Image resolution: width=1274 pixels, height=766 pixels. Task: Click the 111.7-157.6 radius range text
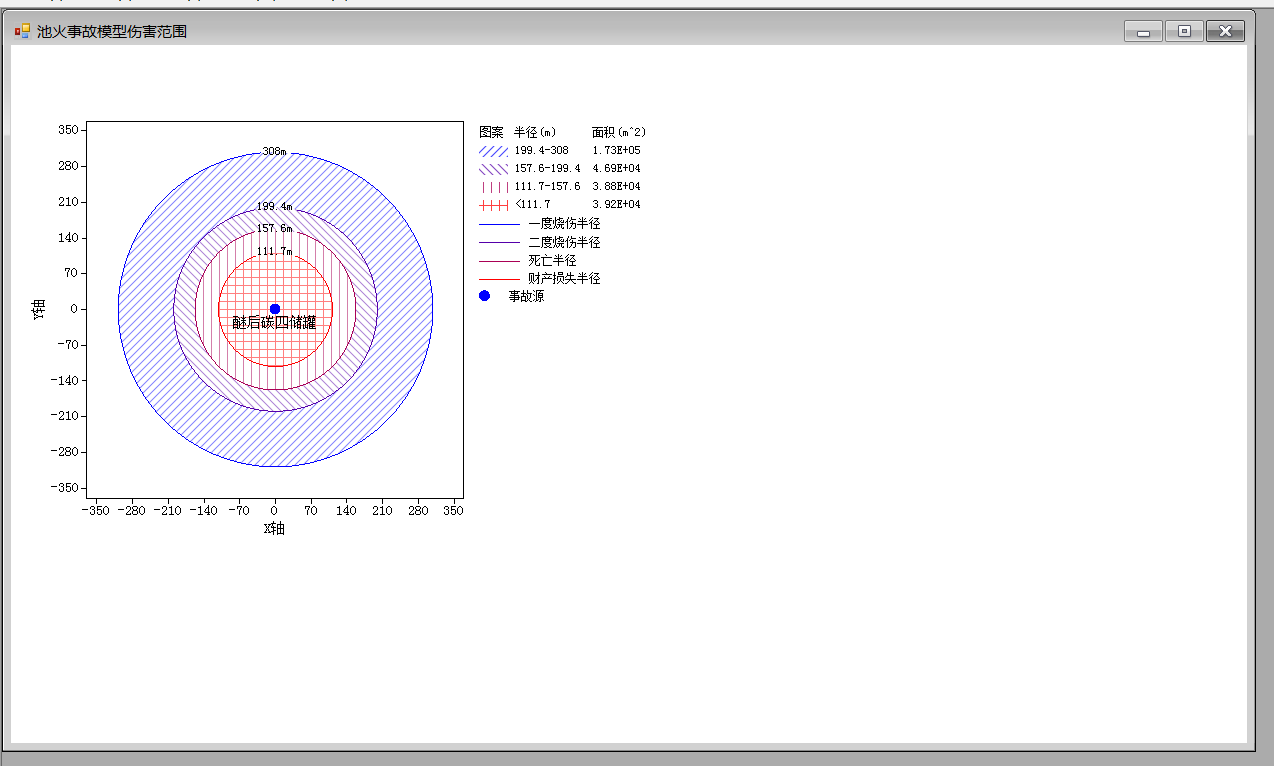[x=547, y=186]
